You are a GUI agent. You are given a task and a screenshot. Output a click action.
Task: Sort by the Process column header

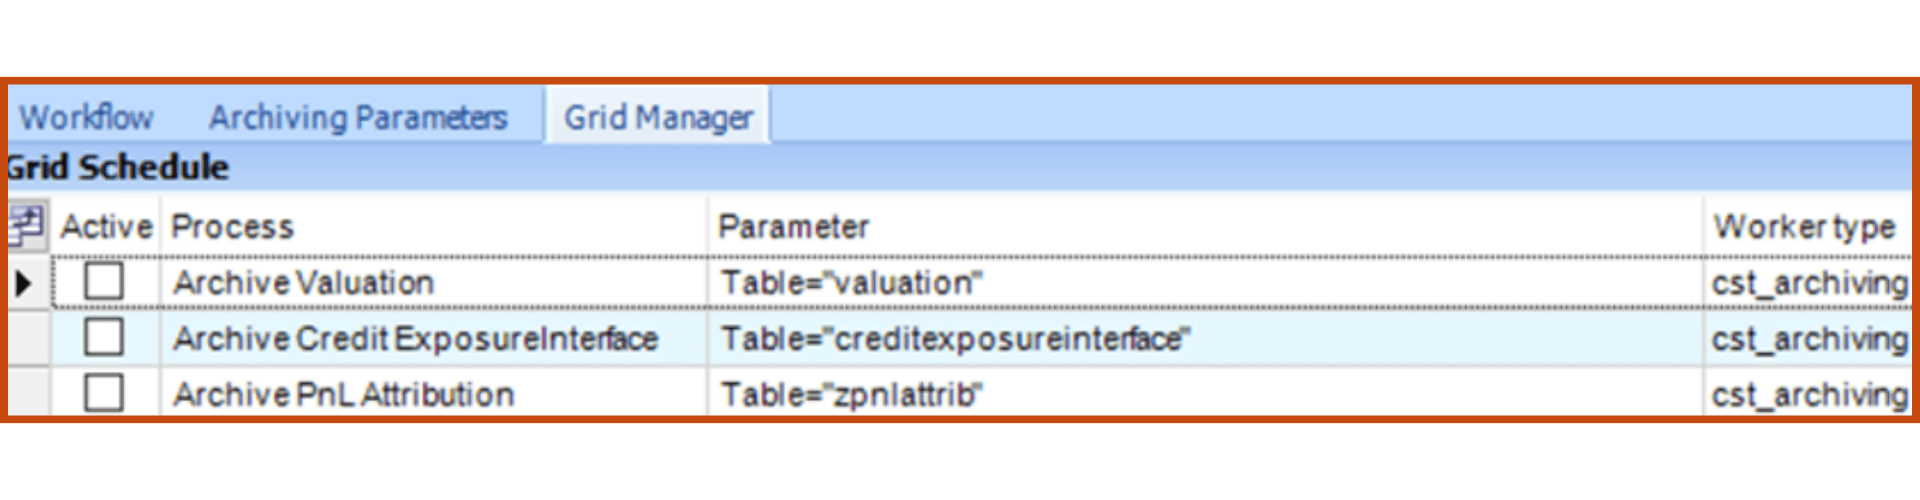coord(434,227)
